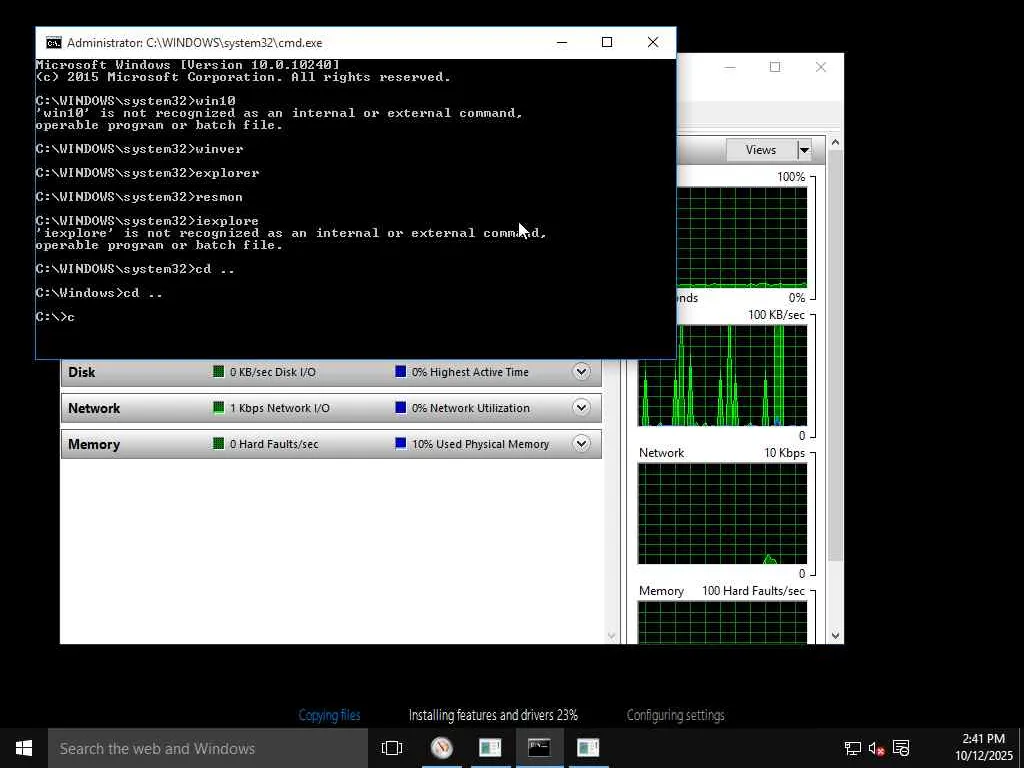Screen dimensions: 1024x768
Task: Click graph pane scrollbar up arrow
Action: 835,142
